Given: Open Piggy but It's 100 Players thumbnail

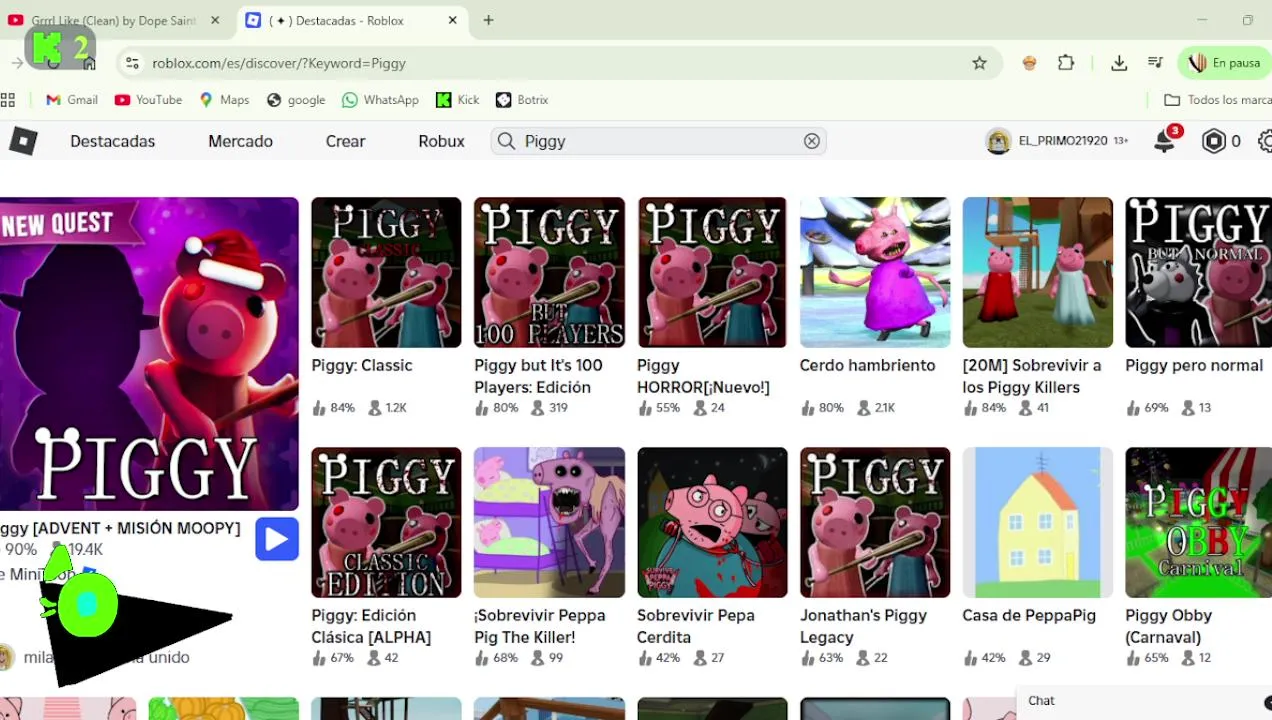Looking at the screenshot, I should [x=549, y=272].
